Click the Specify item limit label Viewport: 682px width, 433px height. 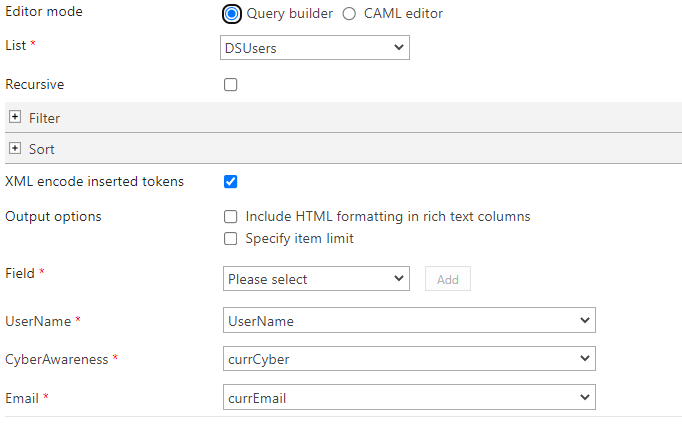tap(300, 239)
